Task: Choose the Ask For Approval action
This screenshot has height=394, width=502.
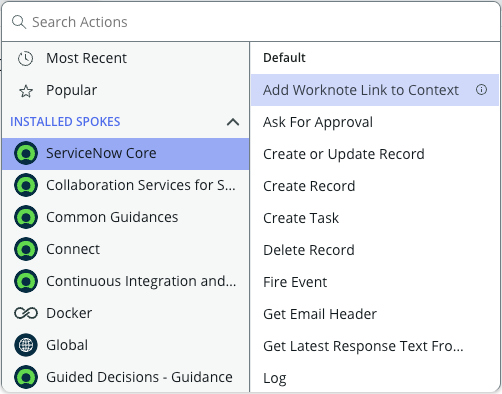Action: [375, 122]
